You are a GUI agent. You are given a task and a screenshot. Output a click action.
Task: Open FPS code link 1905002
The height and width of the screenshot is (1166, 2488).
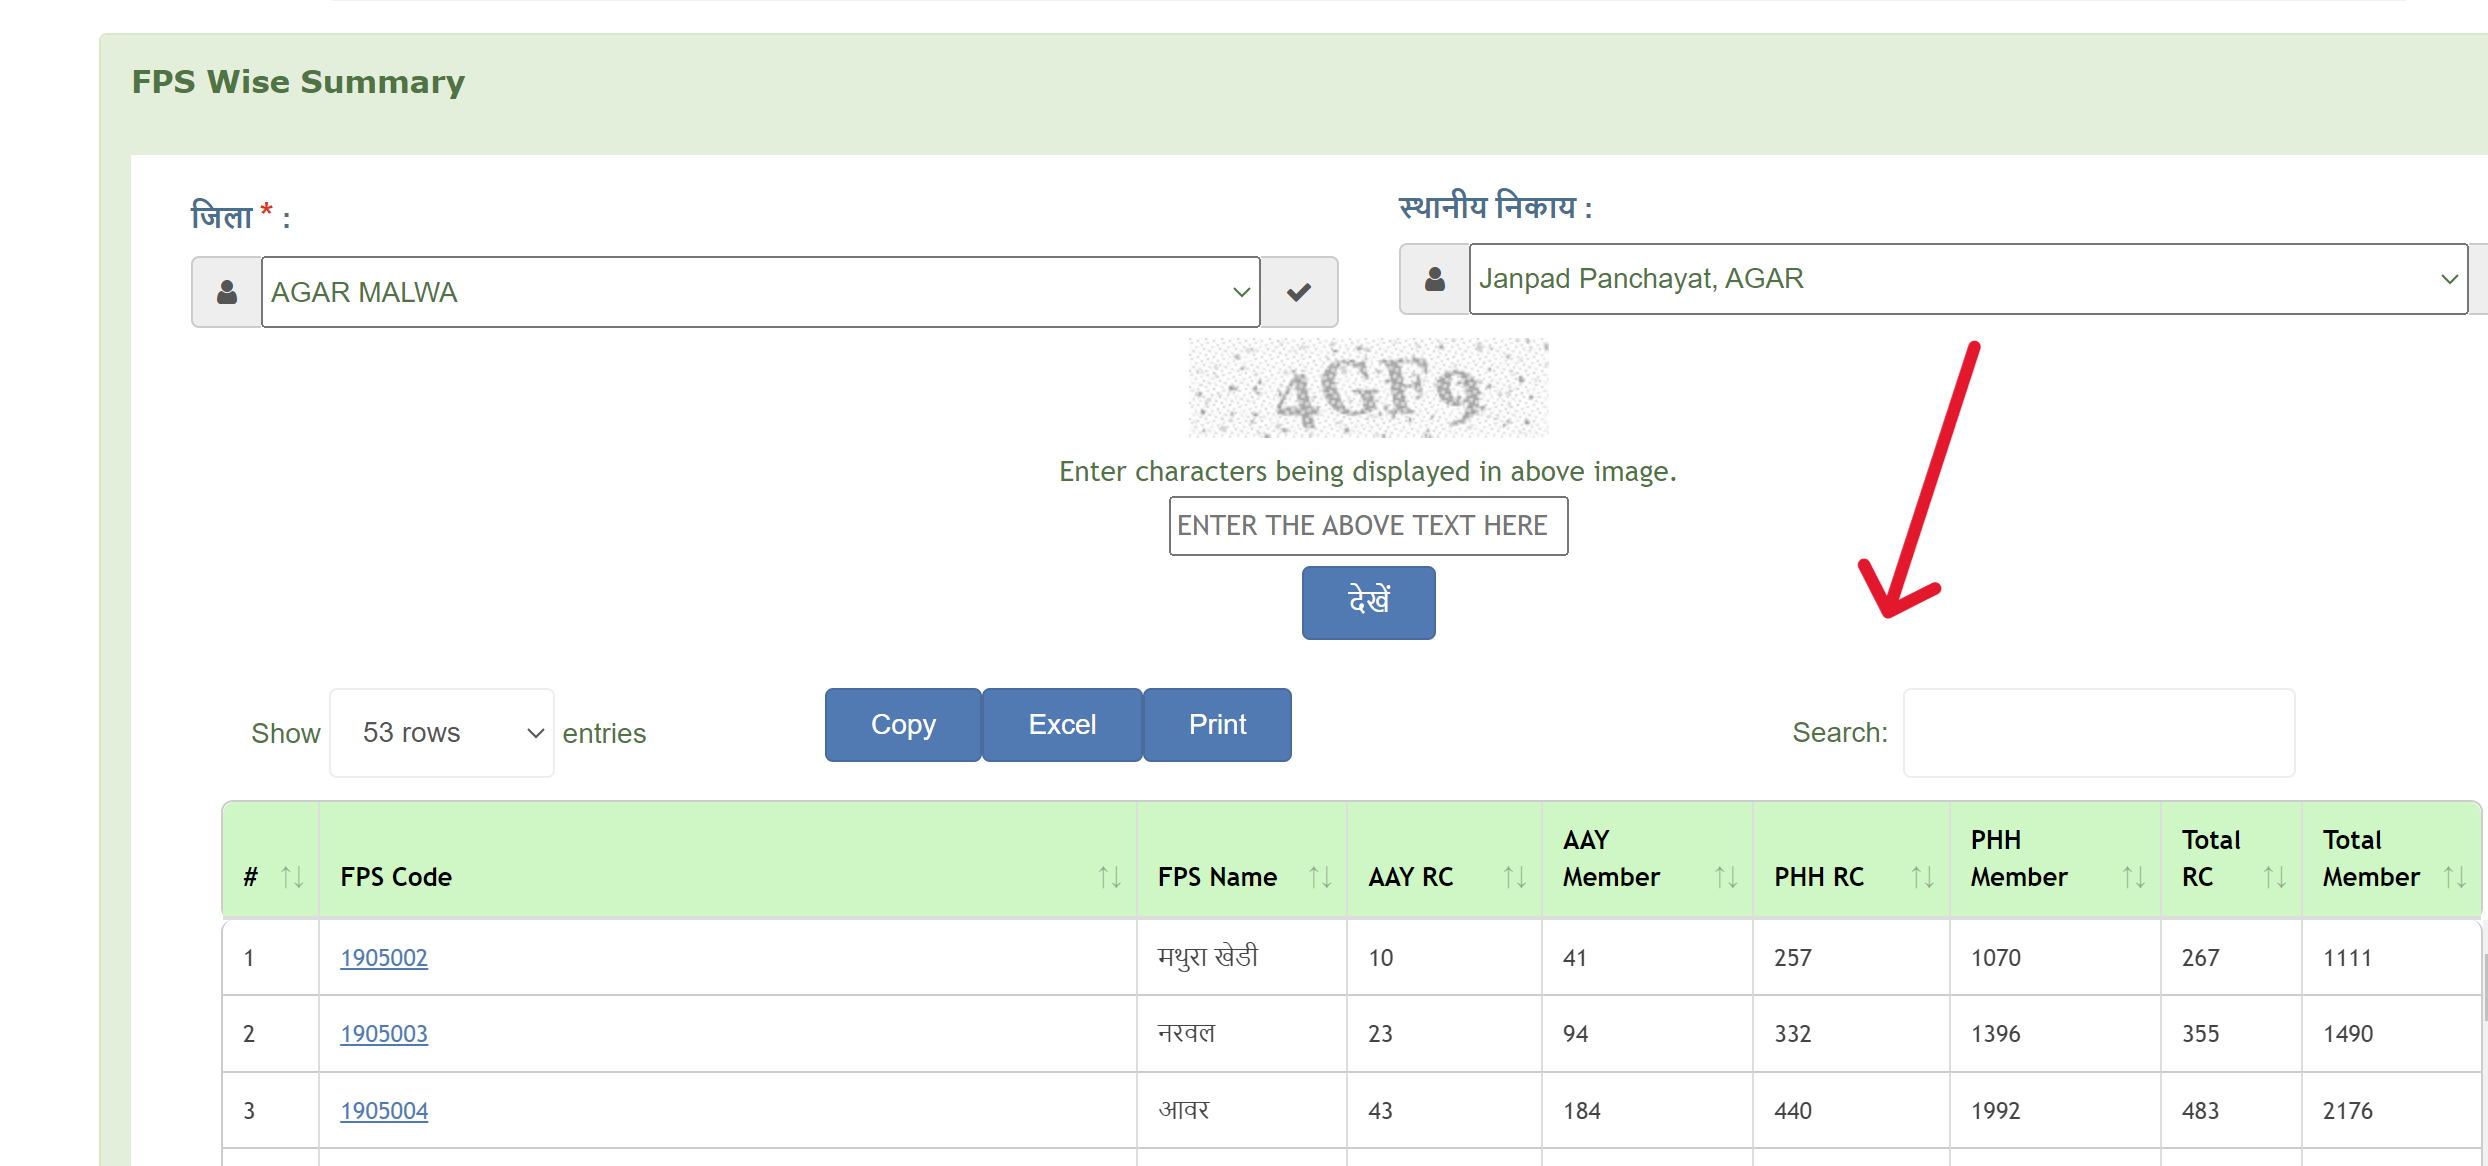click(384, 957)
